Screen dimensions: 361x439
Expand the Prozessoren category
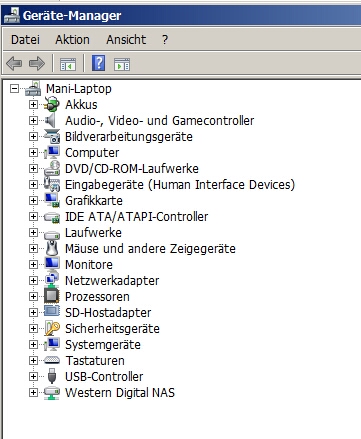33,297
